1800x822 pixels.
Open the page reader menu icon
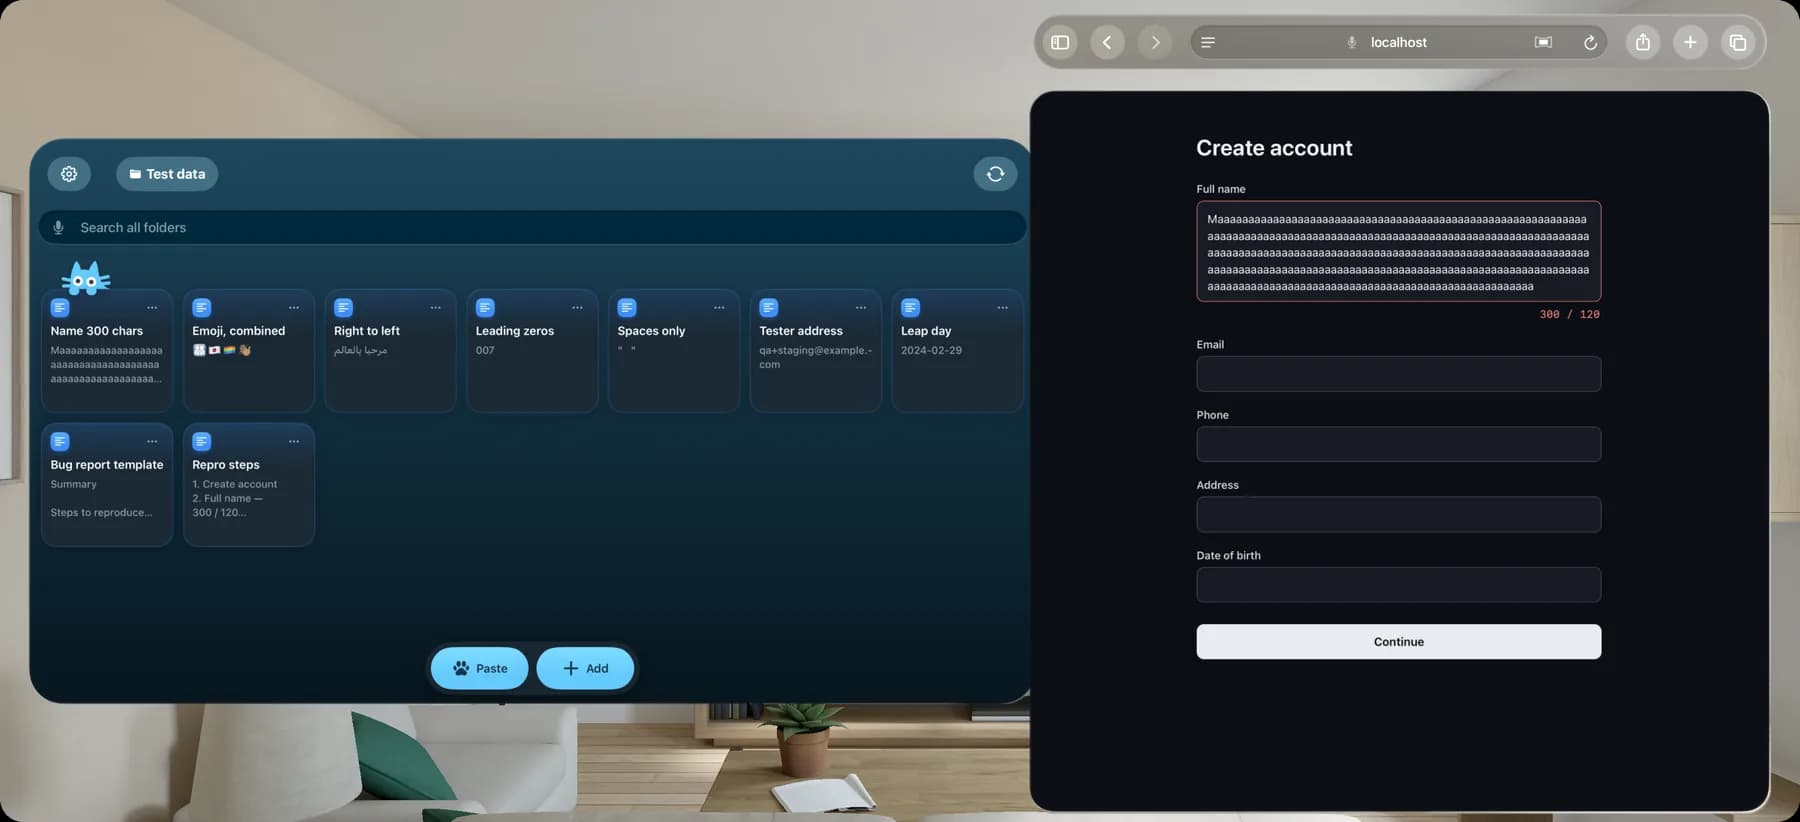[x=1208, y=42]
